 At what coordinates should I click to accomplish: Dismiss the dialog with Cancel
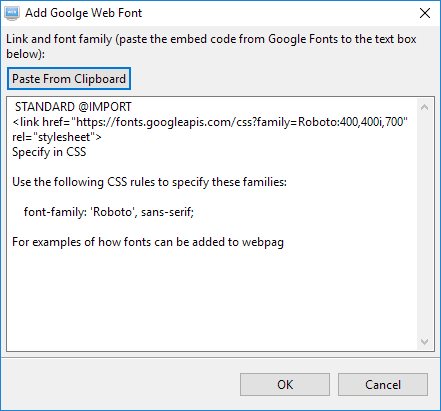click(x=383, y=385)
